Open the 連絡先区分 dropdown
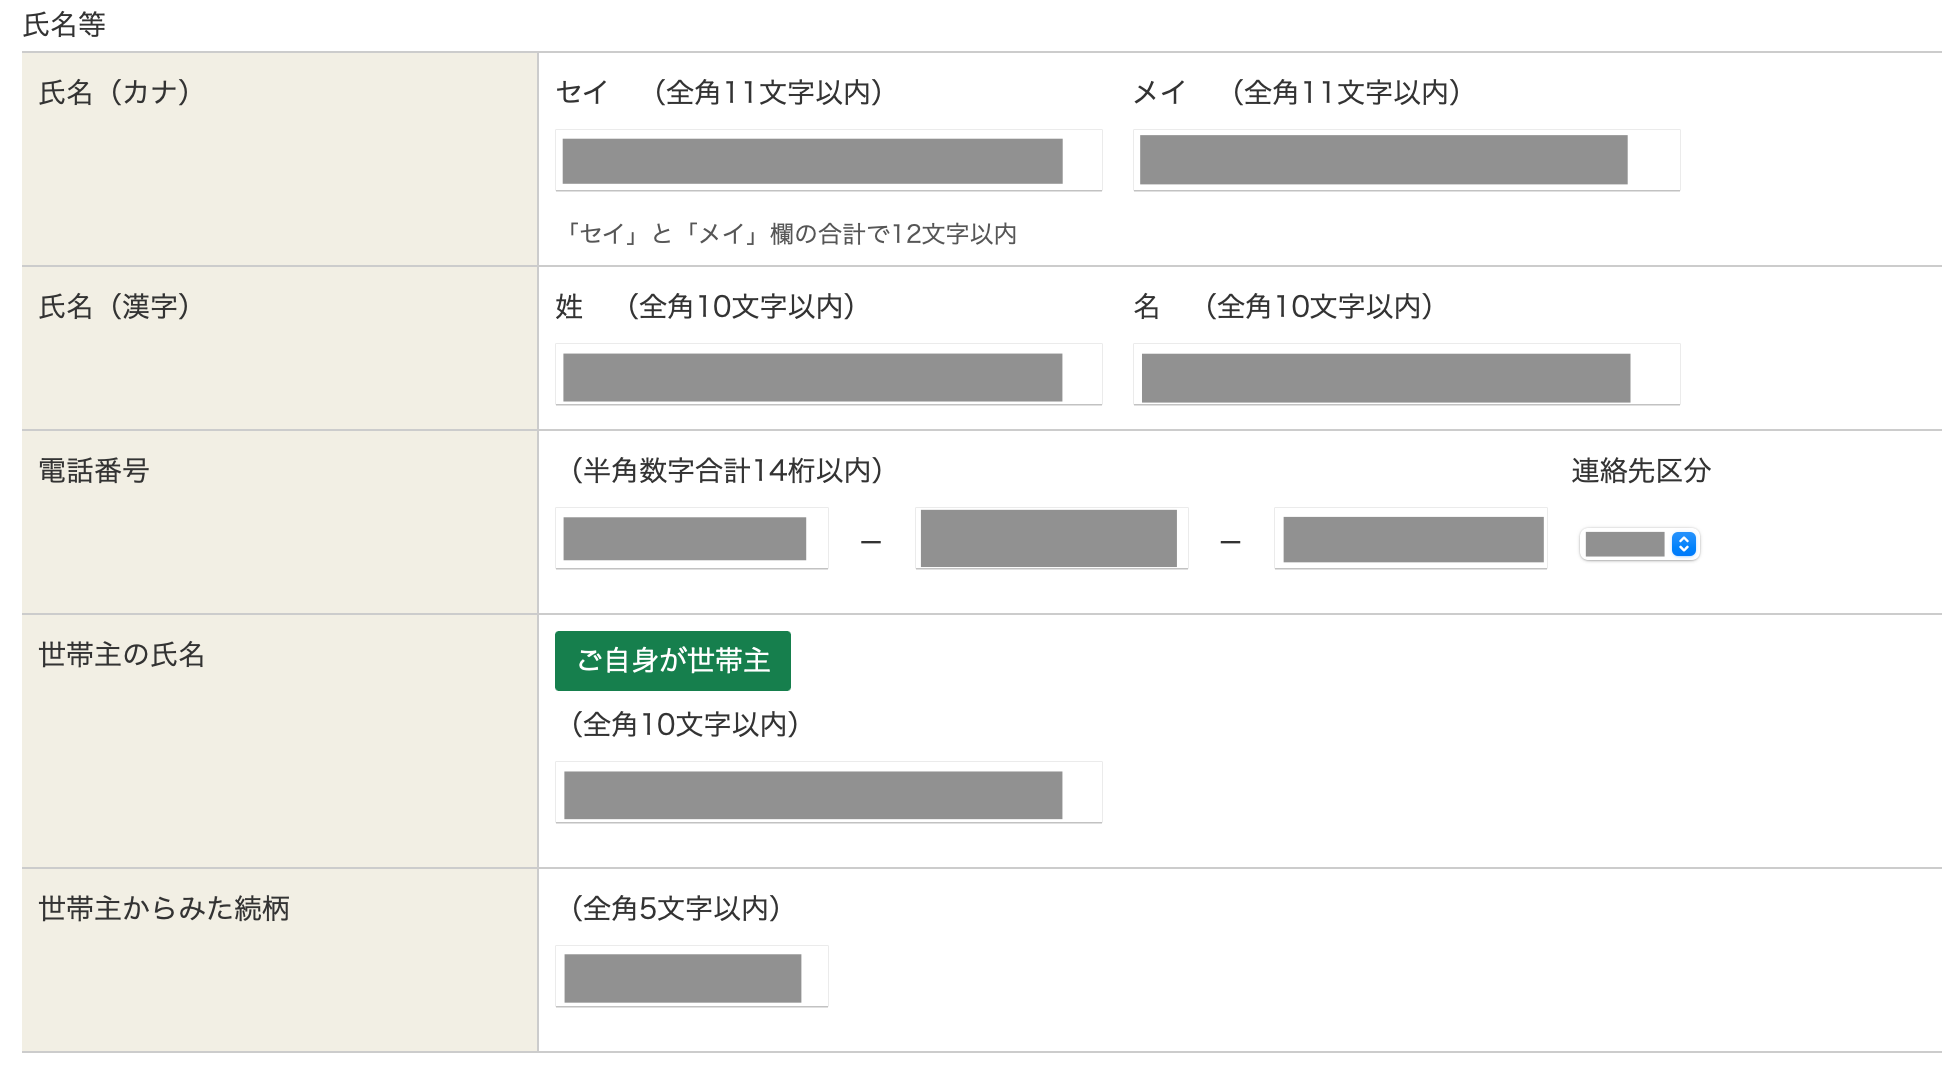The height and width of the screenshot is (1076, 1956). (x=1639, y=544)
